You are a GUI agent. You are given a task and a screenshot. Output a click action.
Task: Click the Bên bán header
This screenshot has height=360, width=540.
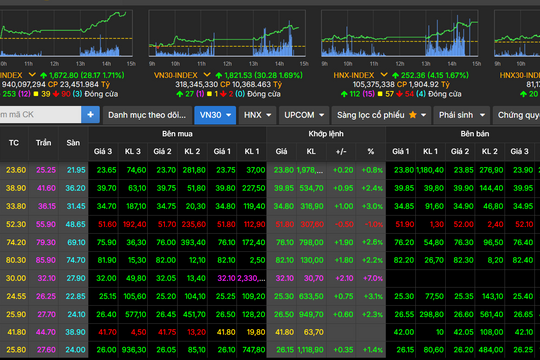pyautogui.click(x=475, y=134)
